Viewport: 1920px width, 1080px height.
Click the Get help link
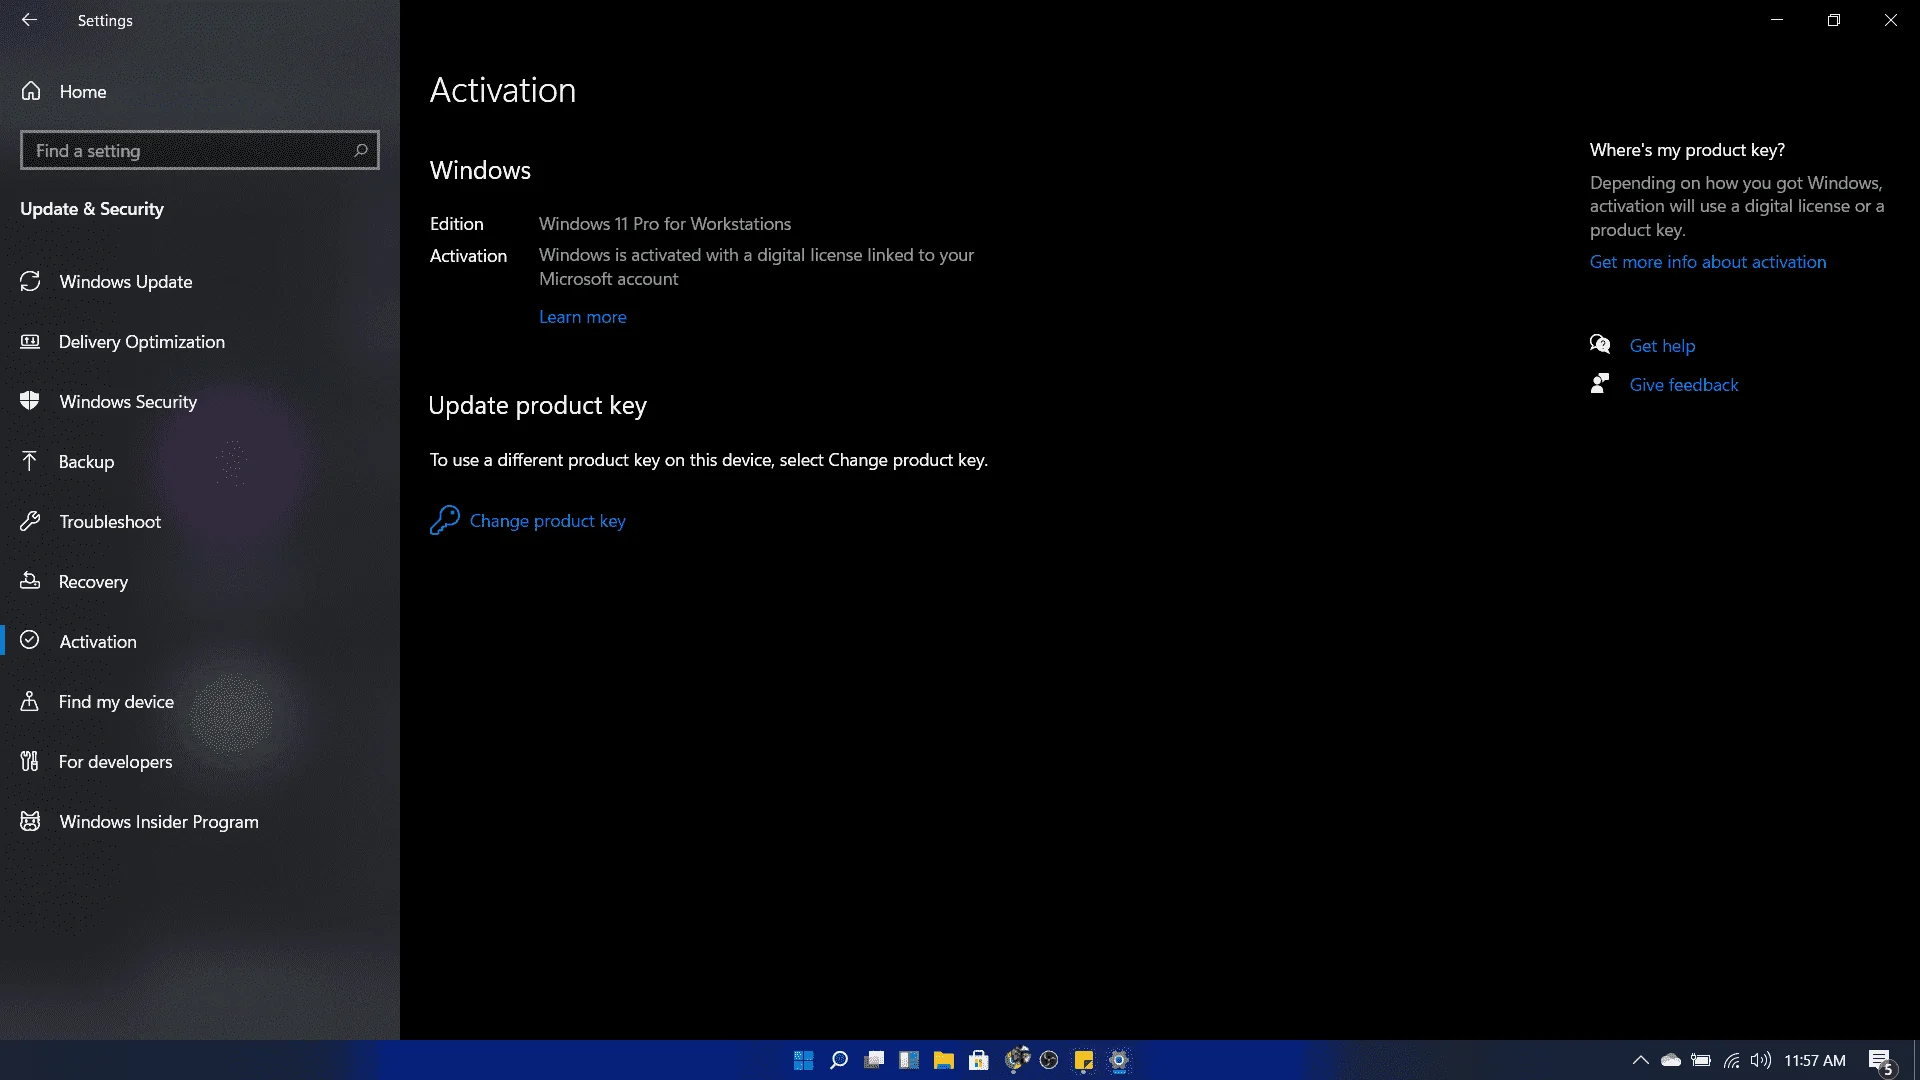coord(1662,346)
